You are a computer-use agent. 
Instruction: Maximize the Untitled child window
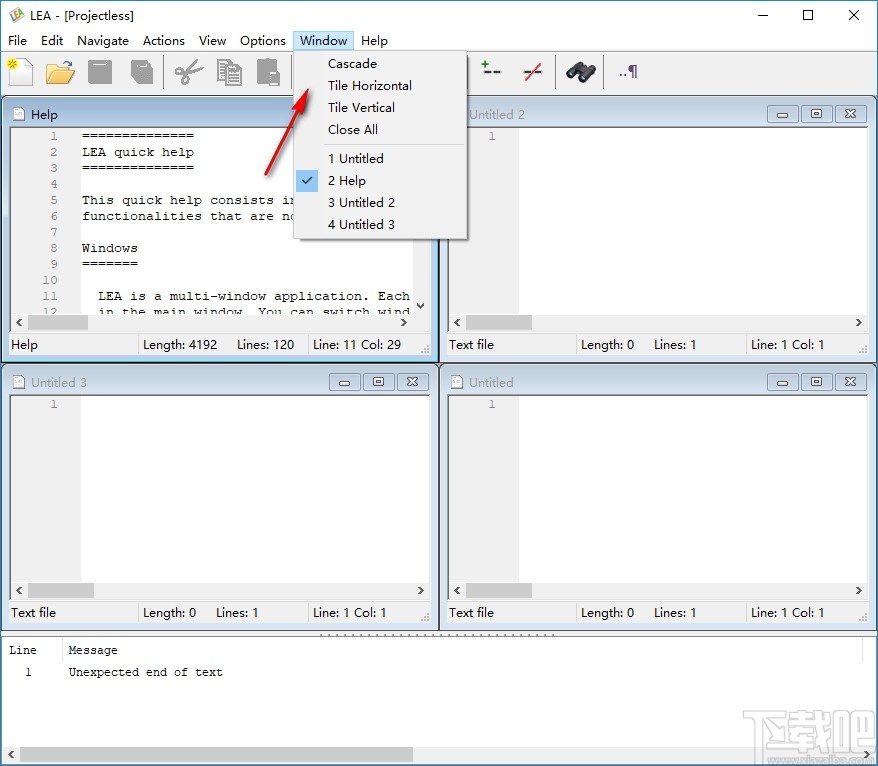[x=816, y=382]
